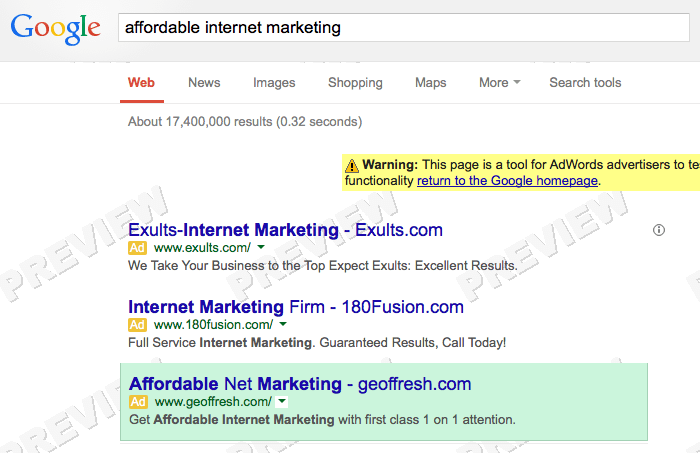Click the Ad badge under 180Fusion result
Viewport: 700px width, 453px height.
point(137,324)
